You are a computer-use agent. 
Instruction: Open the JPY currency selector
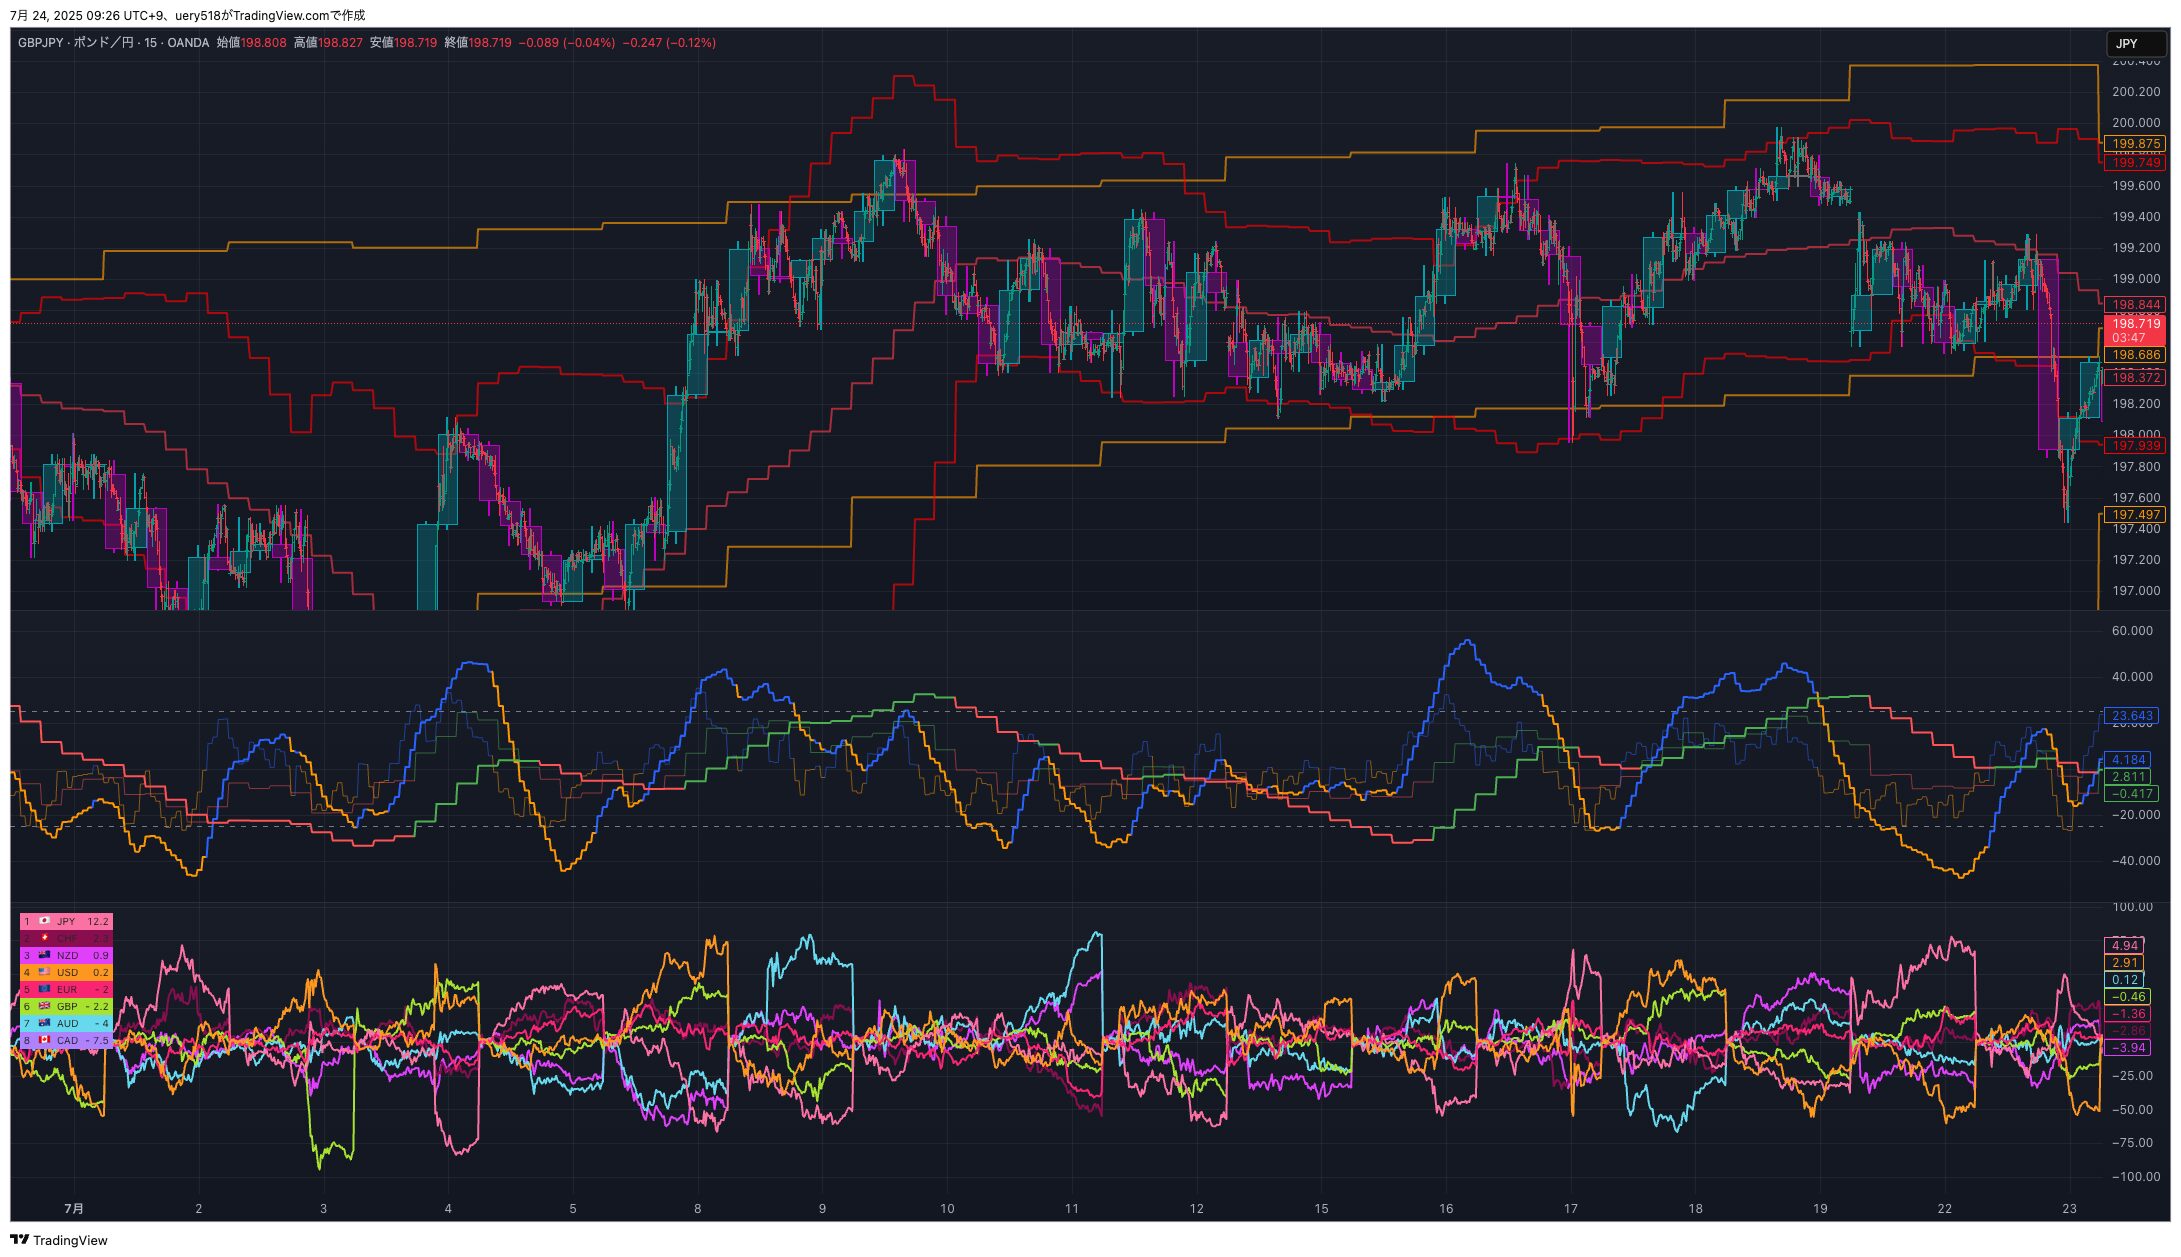[x=2136, y=43]
